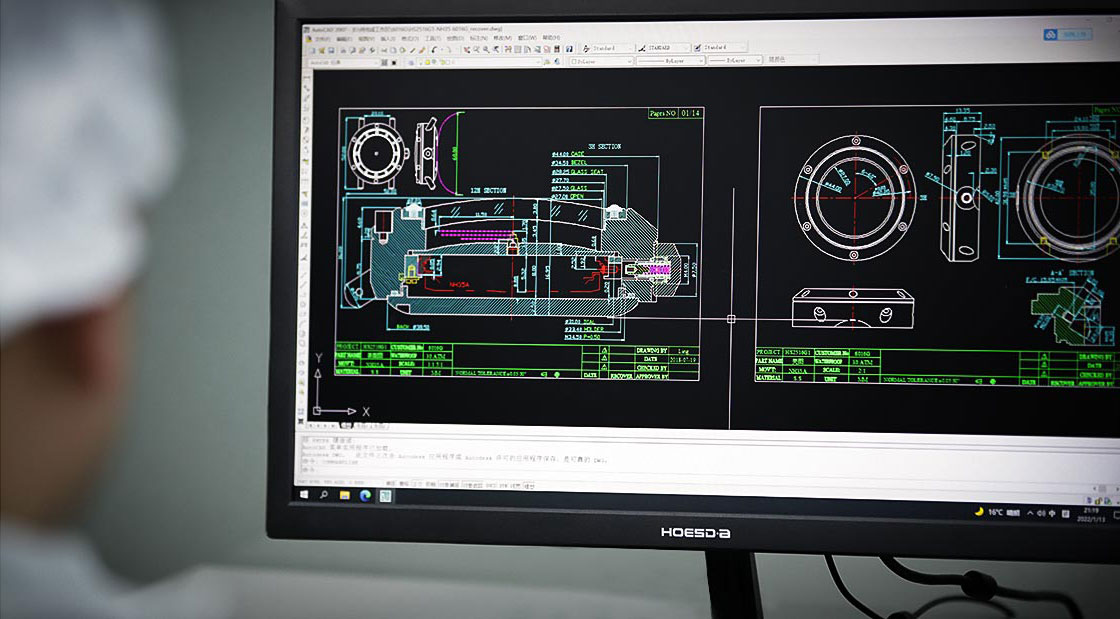Open the 格式(O) Format menu
The height and width of the screenshot is (619, 1120).
tap(411, 39)
